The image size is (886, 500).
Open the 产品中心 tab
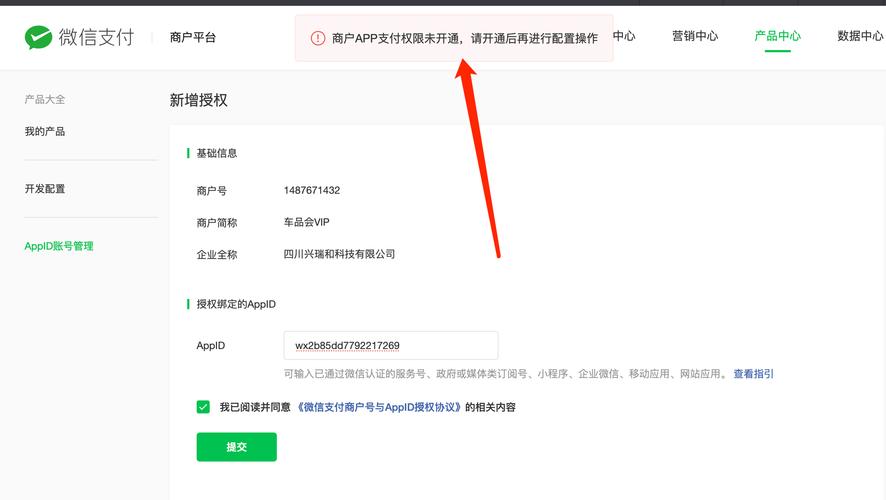point(778,36)
